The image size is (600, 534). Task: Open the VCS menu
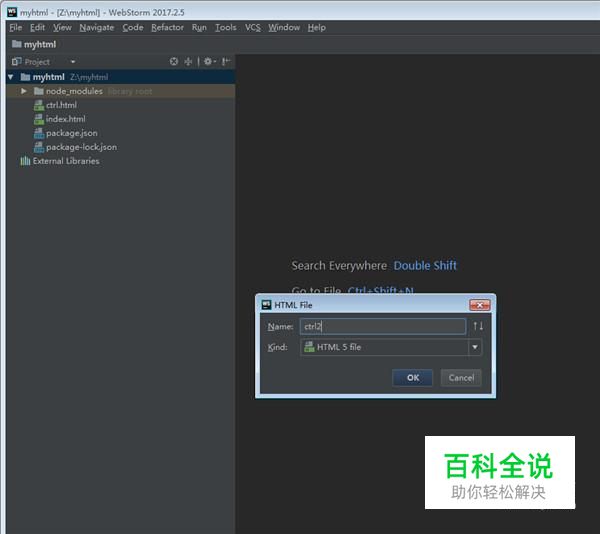252,27
